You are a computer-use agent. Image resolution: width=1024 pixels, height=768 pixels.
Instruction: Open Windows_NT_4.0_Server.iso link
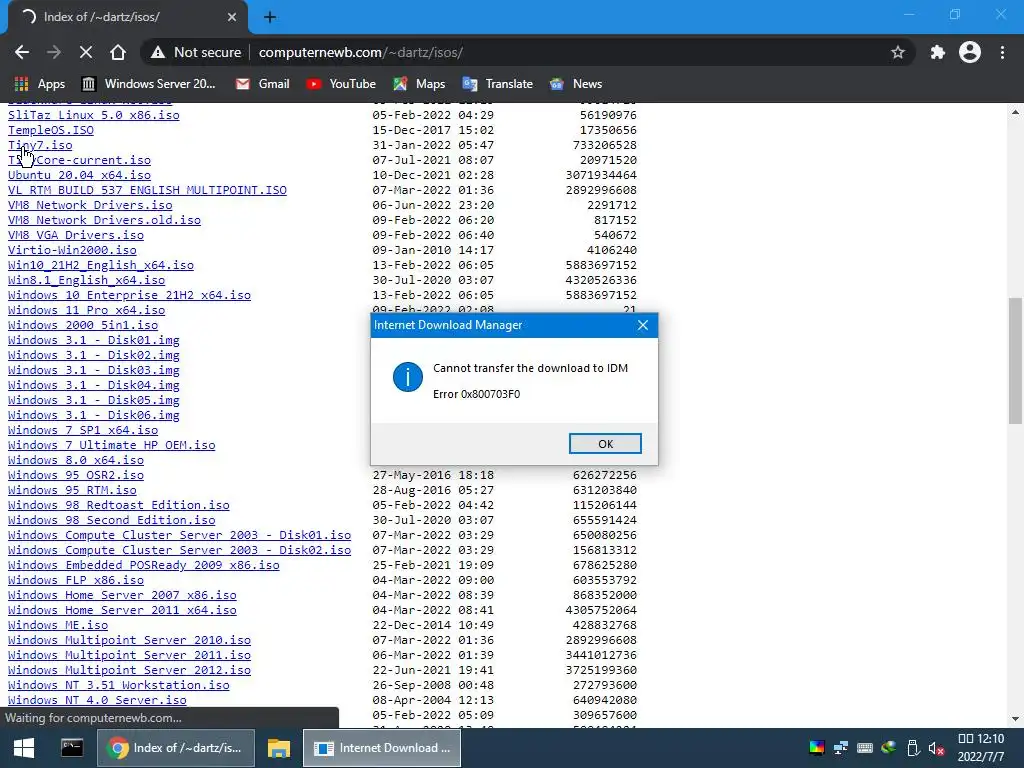(97, 701)
